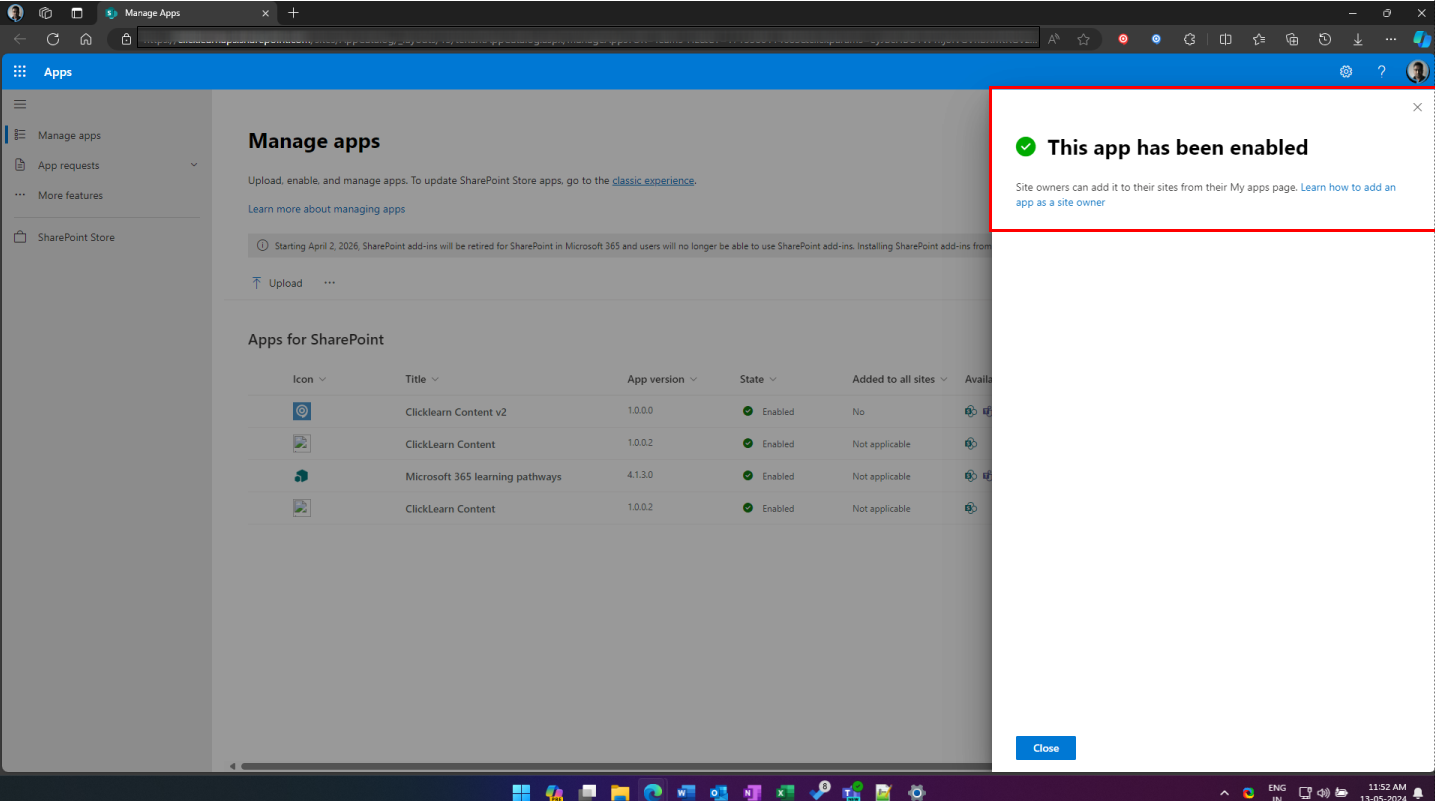Open the Copilot sidebar in Edge

coord(1421,39)
